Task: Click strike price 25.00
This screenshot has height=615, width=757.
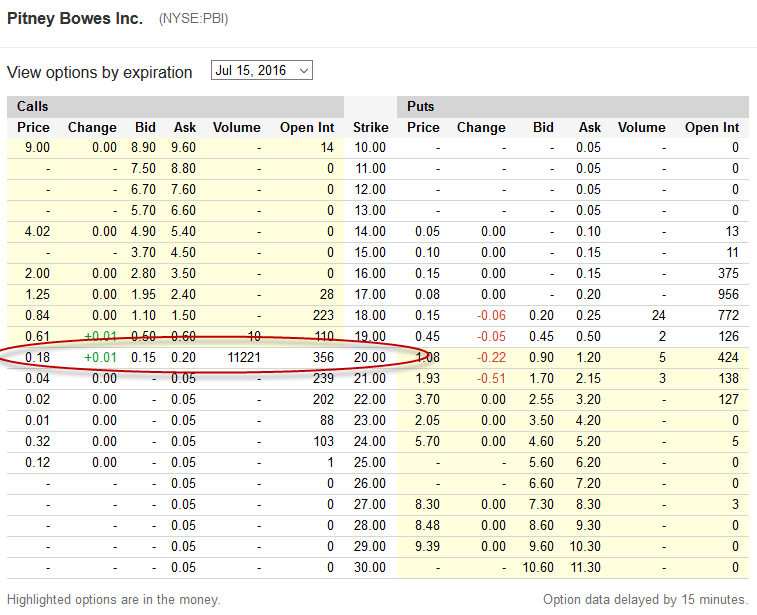Action: pos(370,462)
